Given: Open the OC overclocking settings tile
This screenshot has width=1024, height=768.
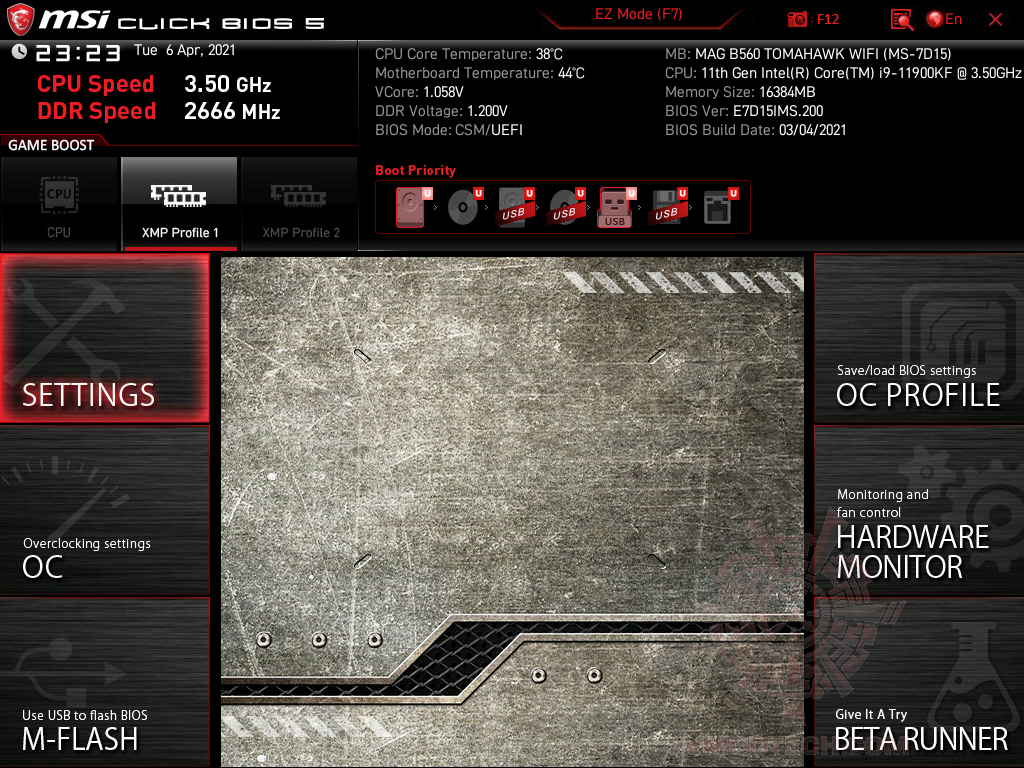Looking at the screenshot, I should pyautogui.click(x=104, y=511).
